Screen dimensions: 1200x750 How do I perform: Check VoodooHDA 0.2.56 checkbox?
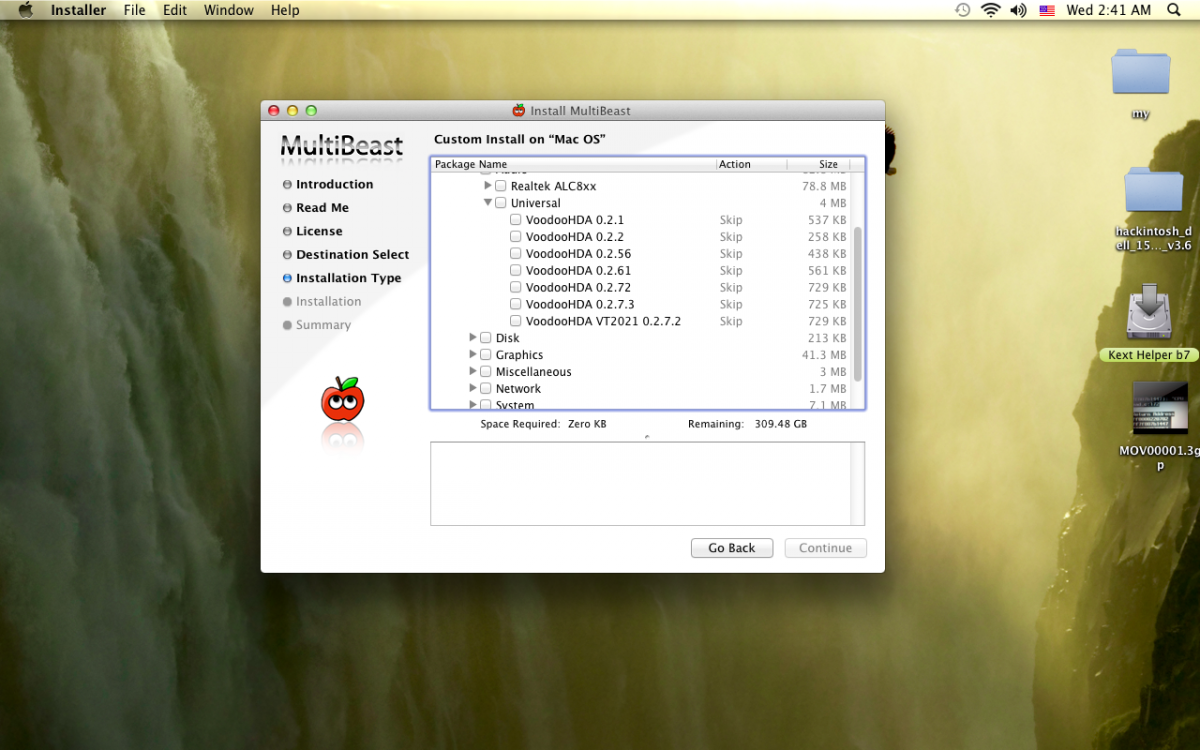tap(516, 254)
